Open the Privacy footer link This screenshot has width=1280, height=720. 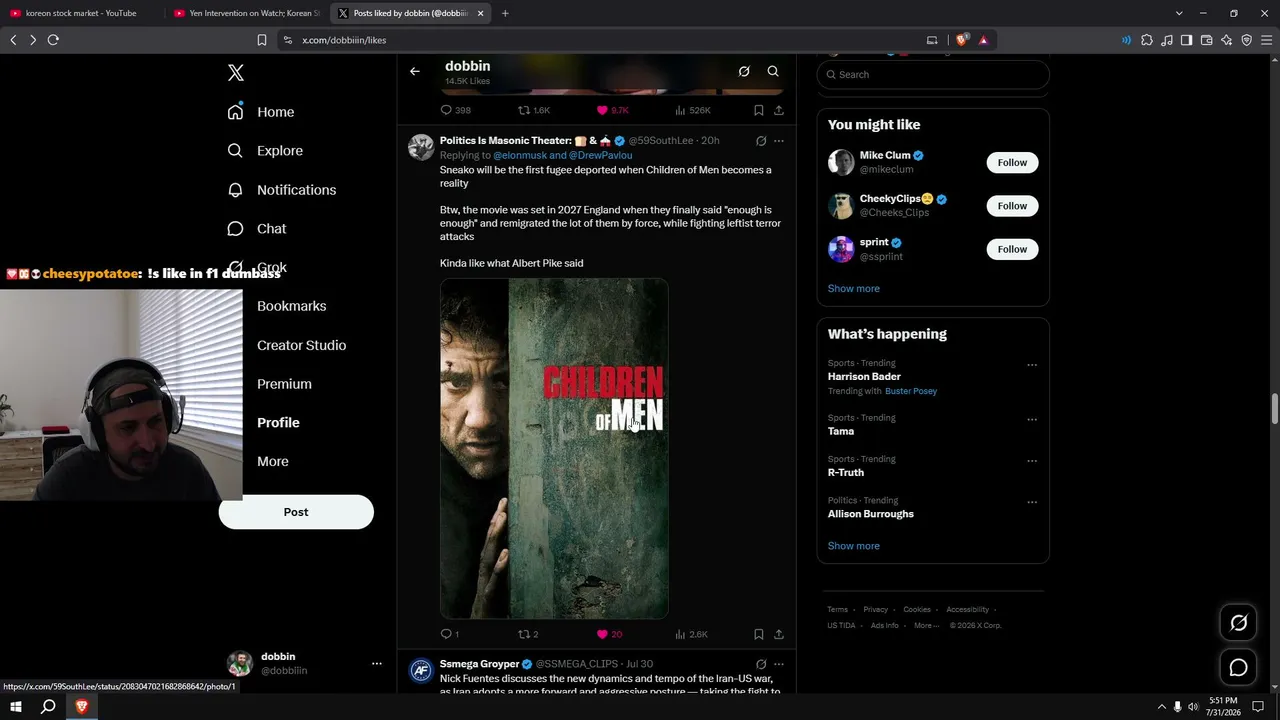point(876,610)
